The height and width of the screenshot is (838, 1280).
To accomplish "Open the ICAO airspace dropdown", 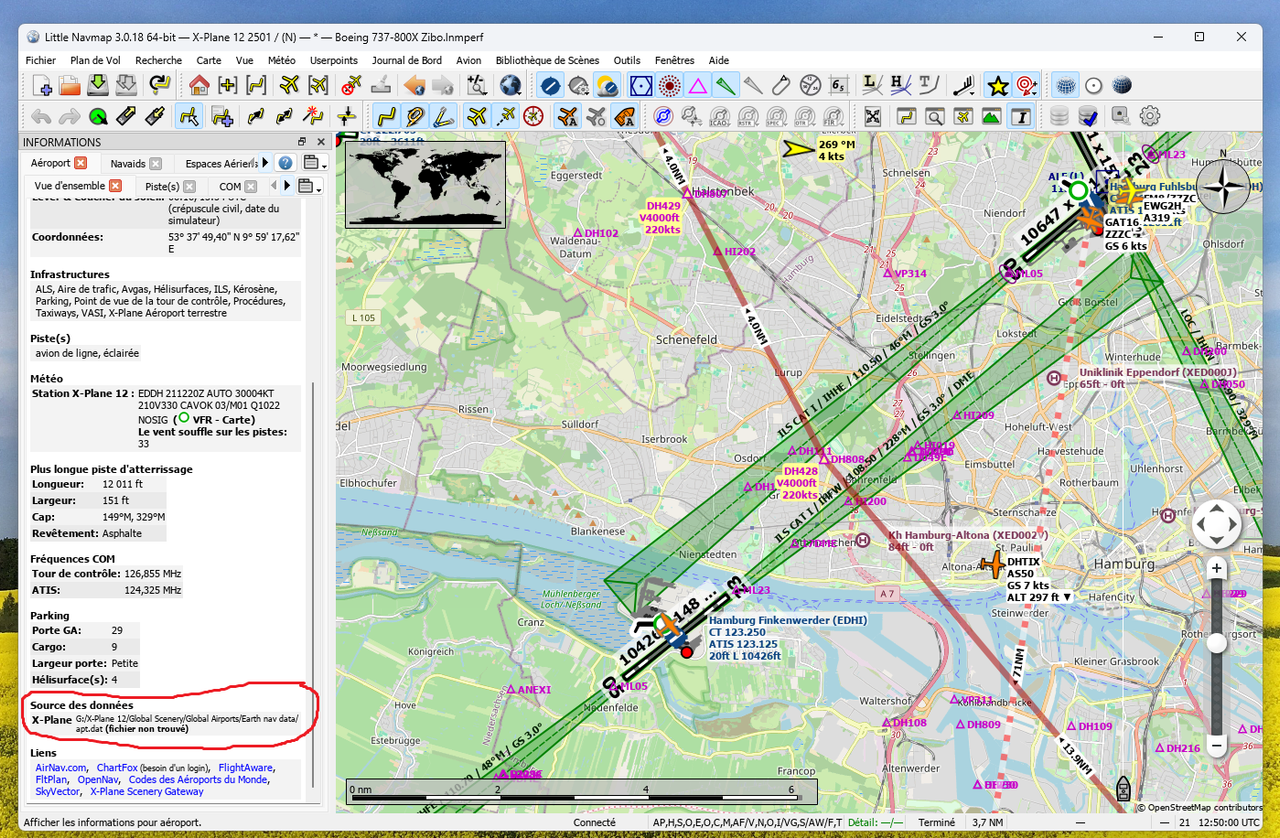I will [720, 116].
